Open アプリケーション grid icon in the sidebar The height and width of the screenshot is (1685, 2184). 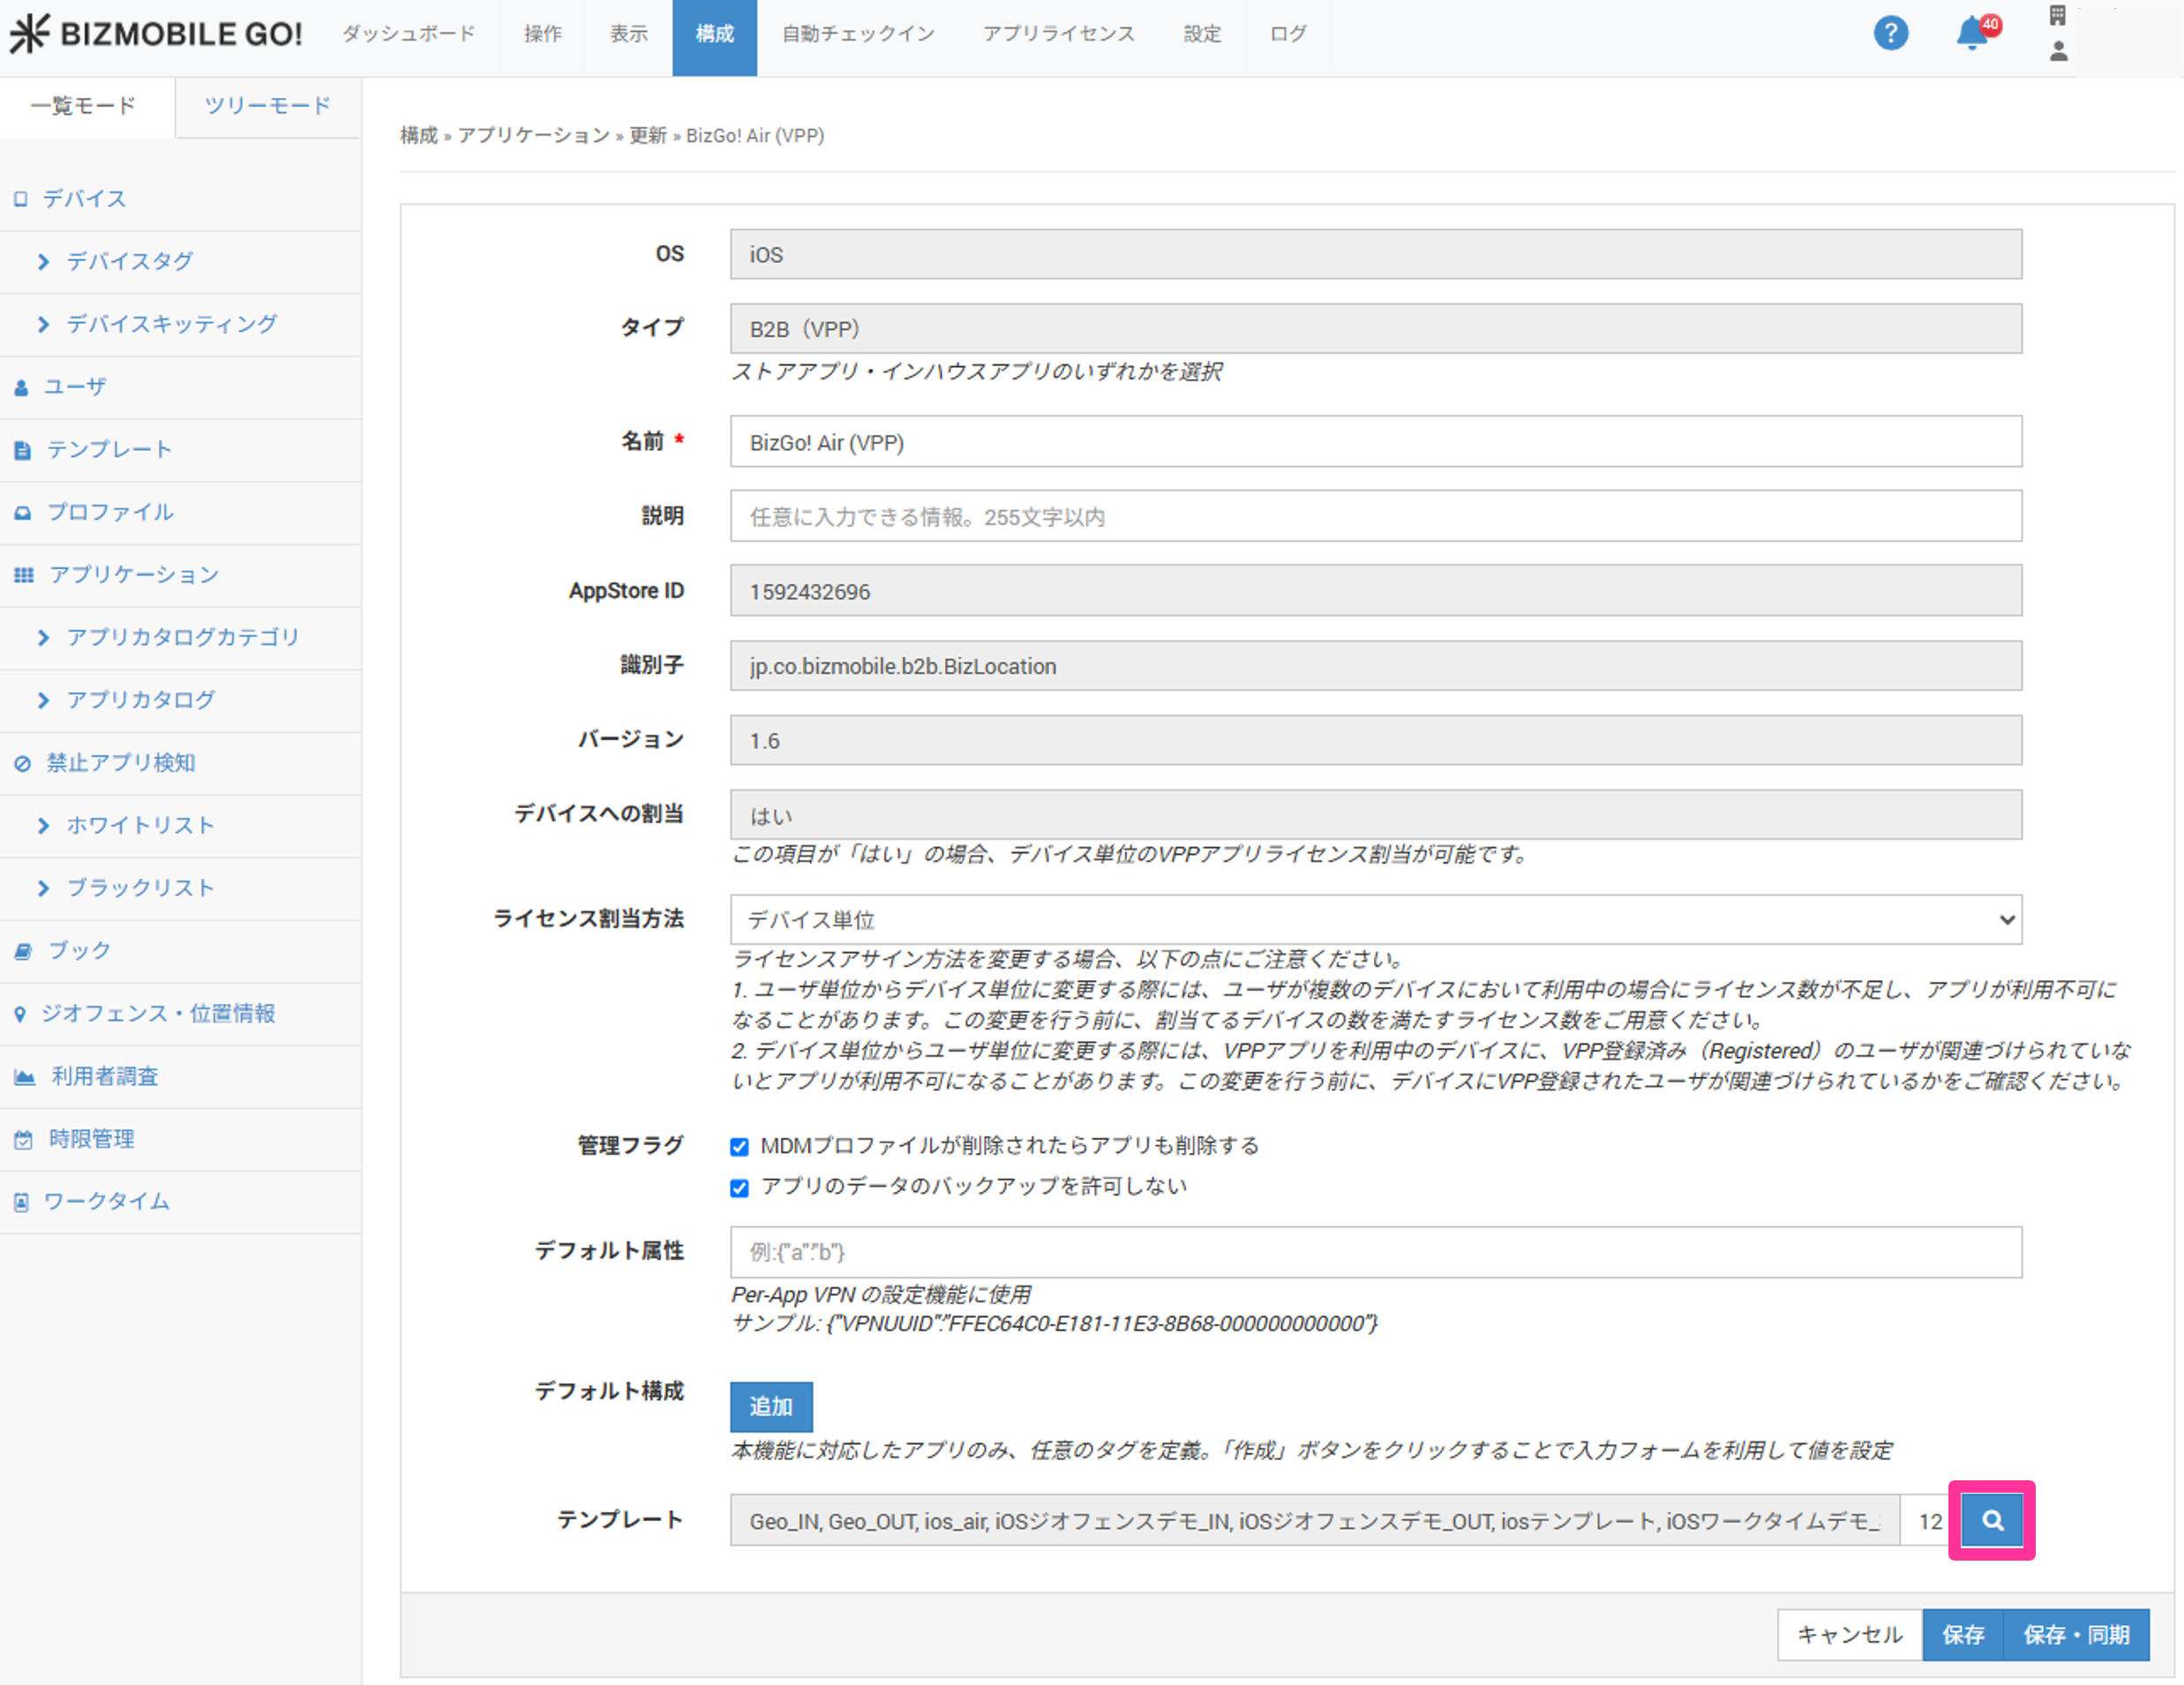tap(24, 574)
